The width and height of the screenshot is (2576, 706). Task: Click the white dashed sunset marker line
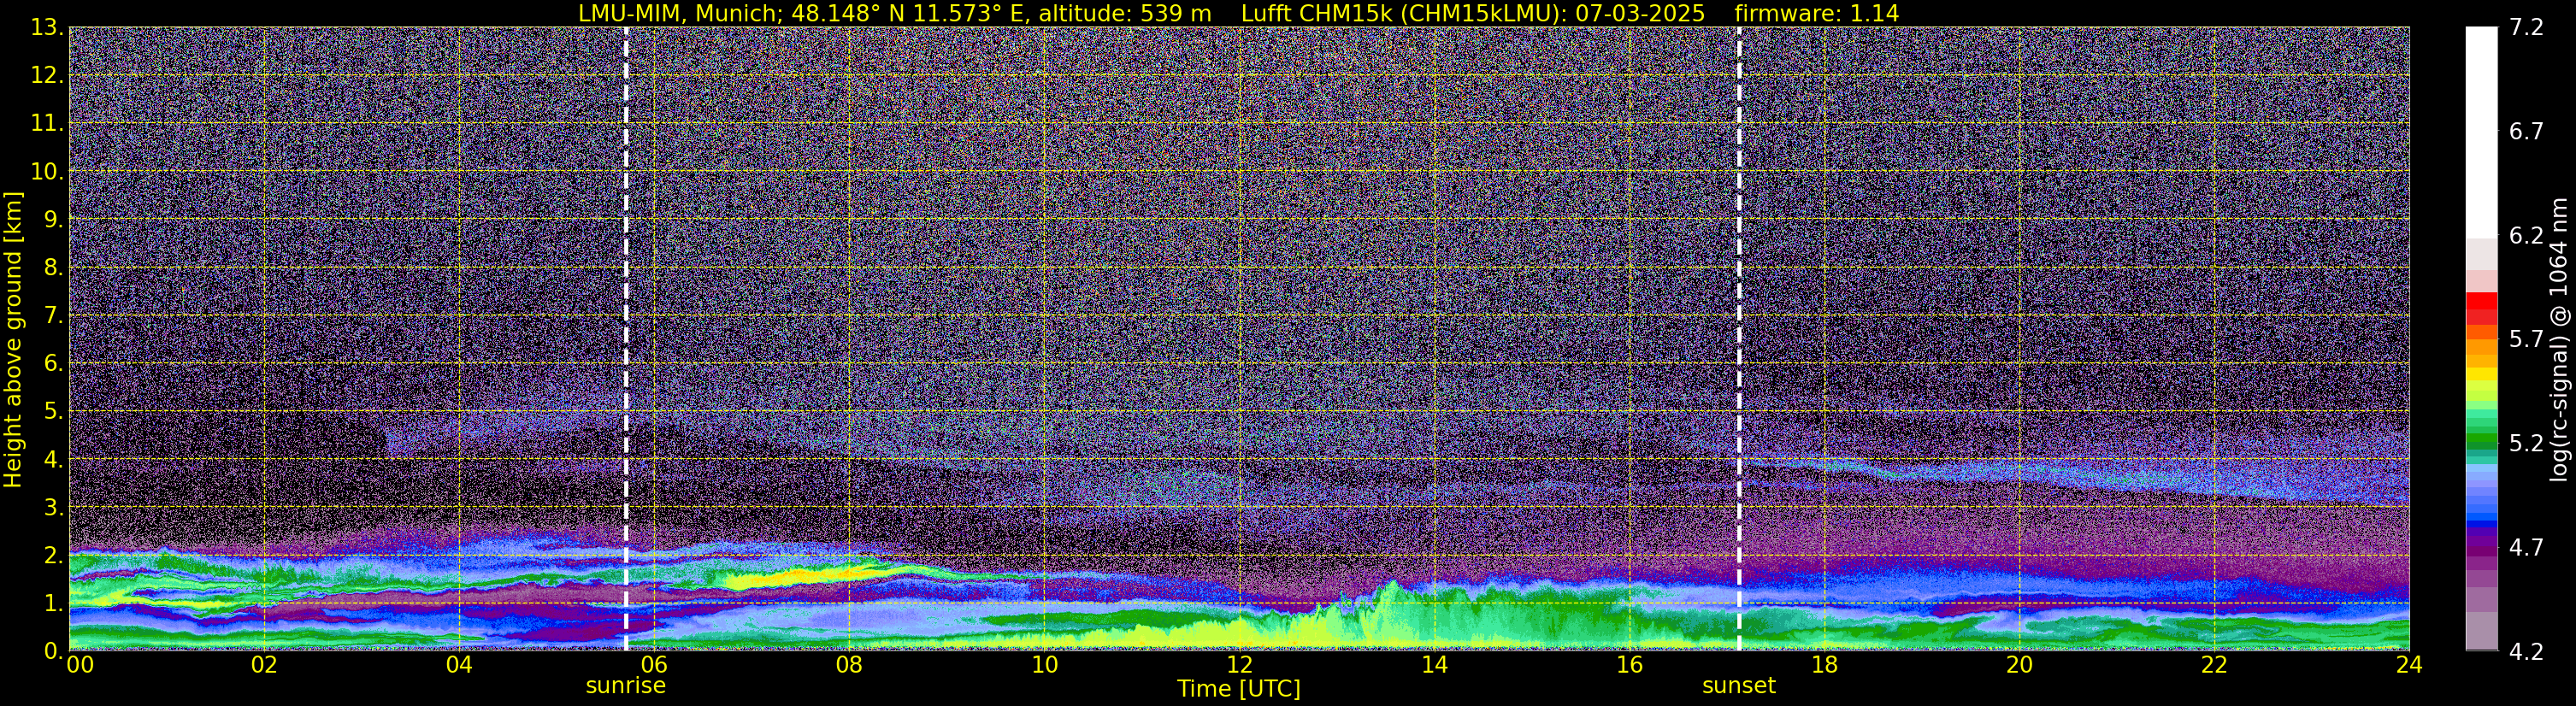point(1739,338)
